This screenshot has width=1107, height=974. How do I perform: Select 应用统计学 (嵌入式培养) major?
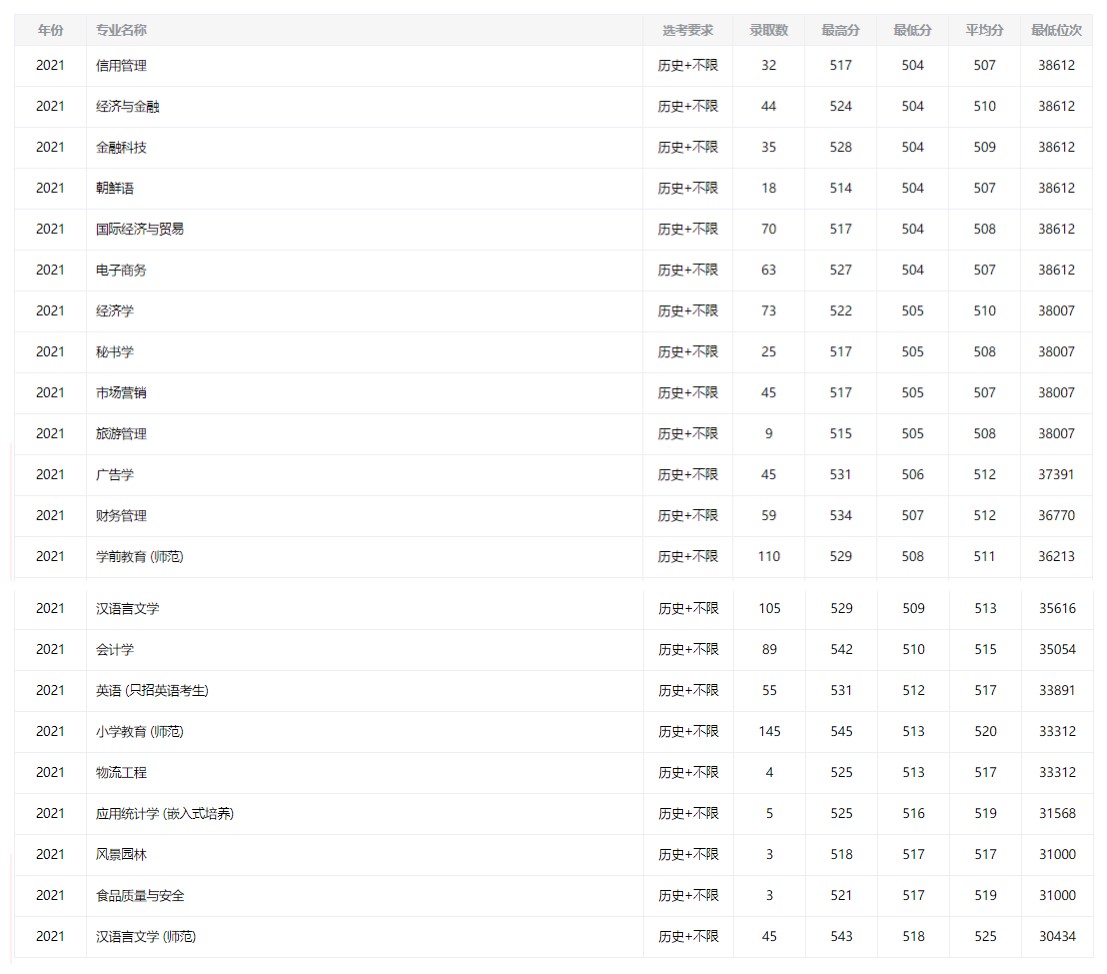[x=165, y=814]
